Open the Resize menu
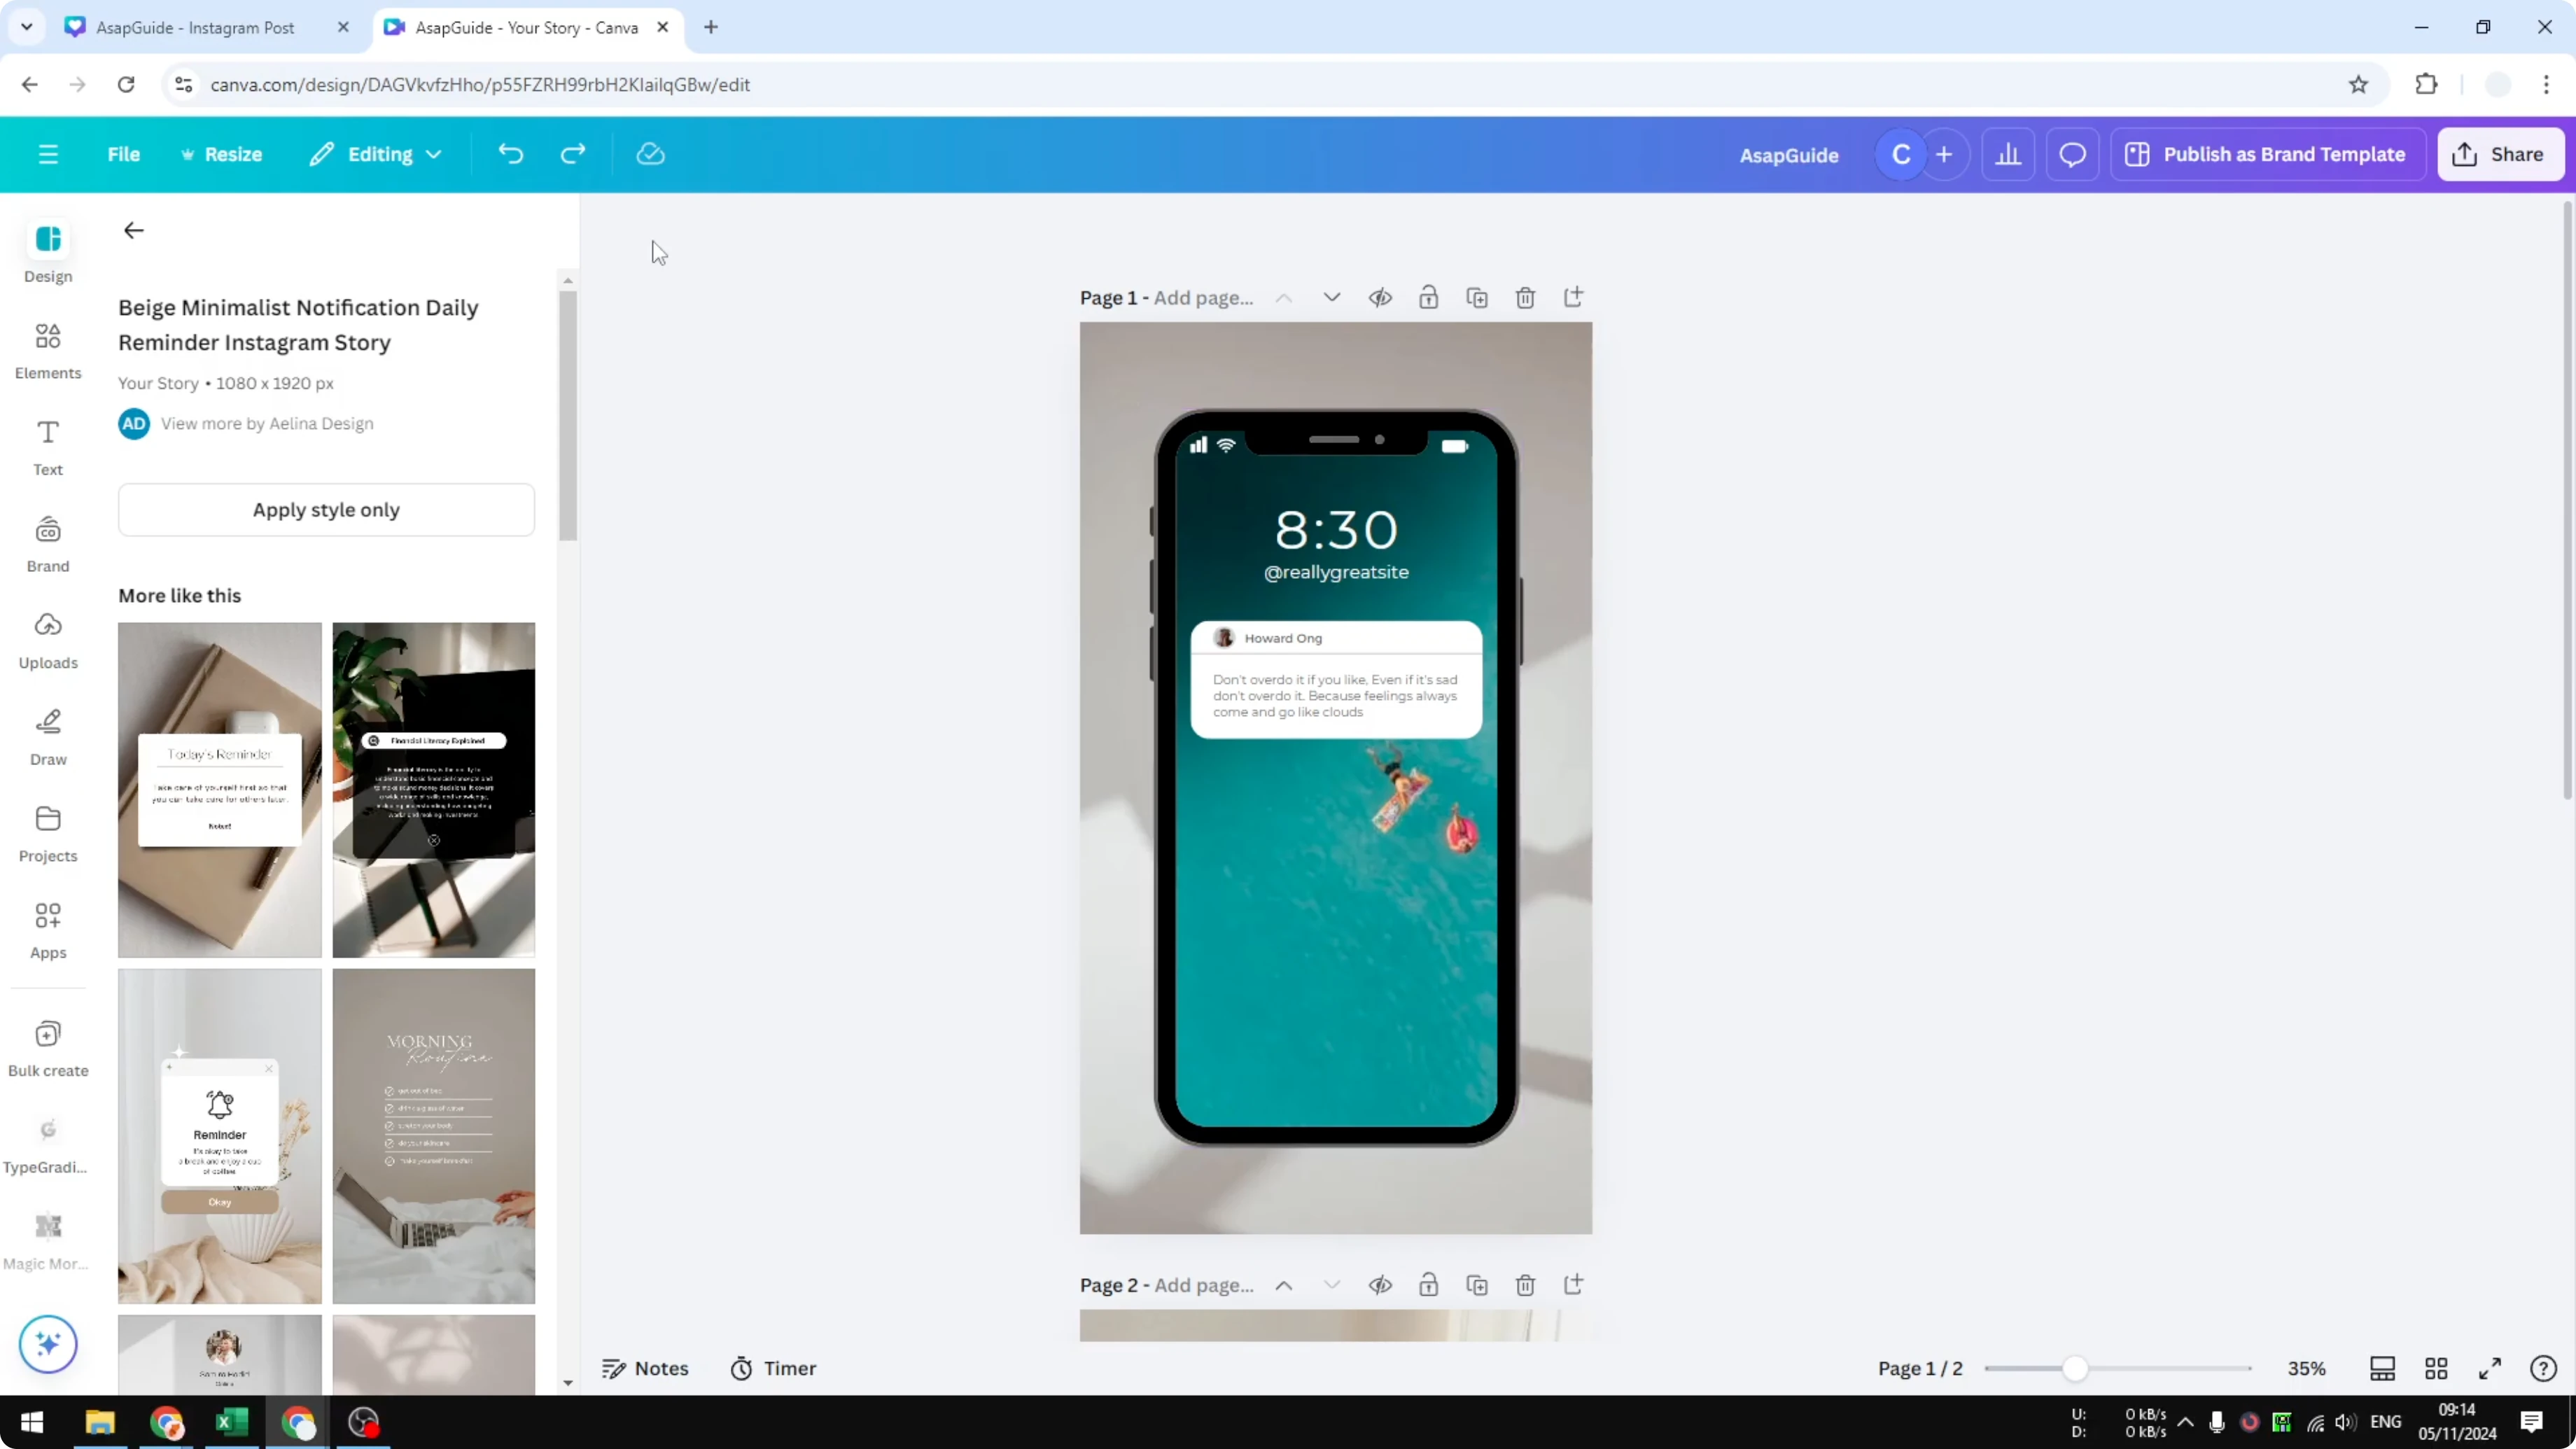Viewport: 2576px width, 1449px height. point(221,154)
